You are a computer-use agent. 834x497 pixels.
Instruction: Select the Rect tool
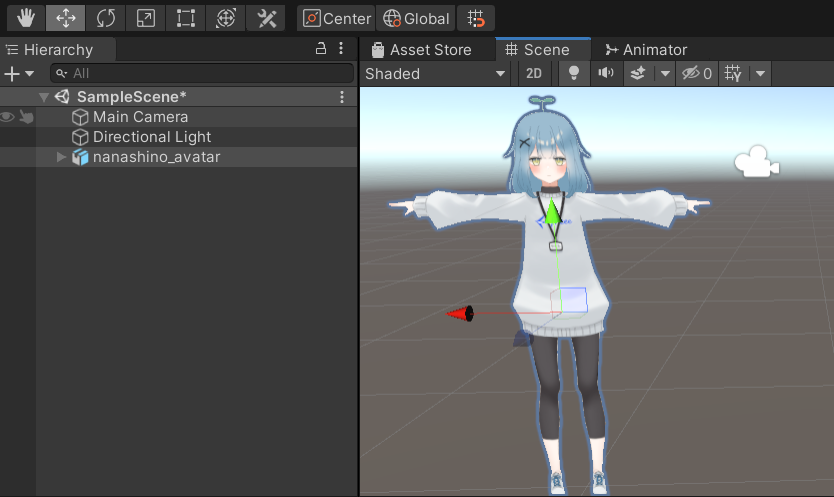coord(185,18)
